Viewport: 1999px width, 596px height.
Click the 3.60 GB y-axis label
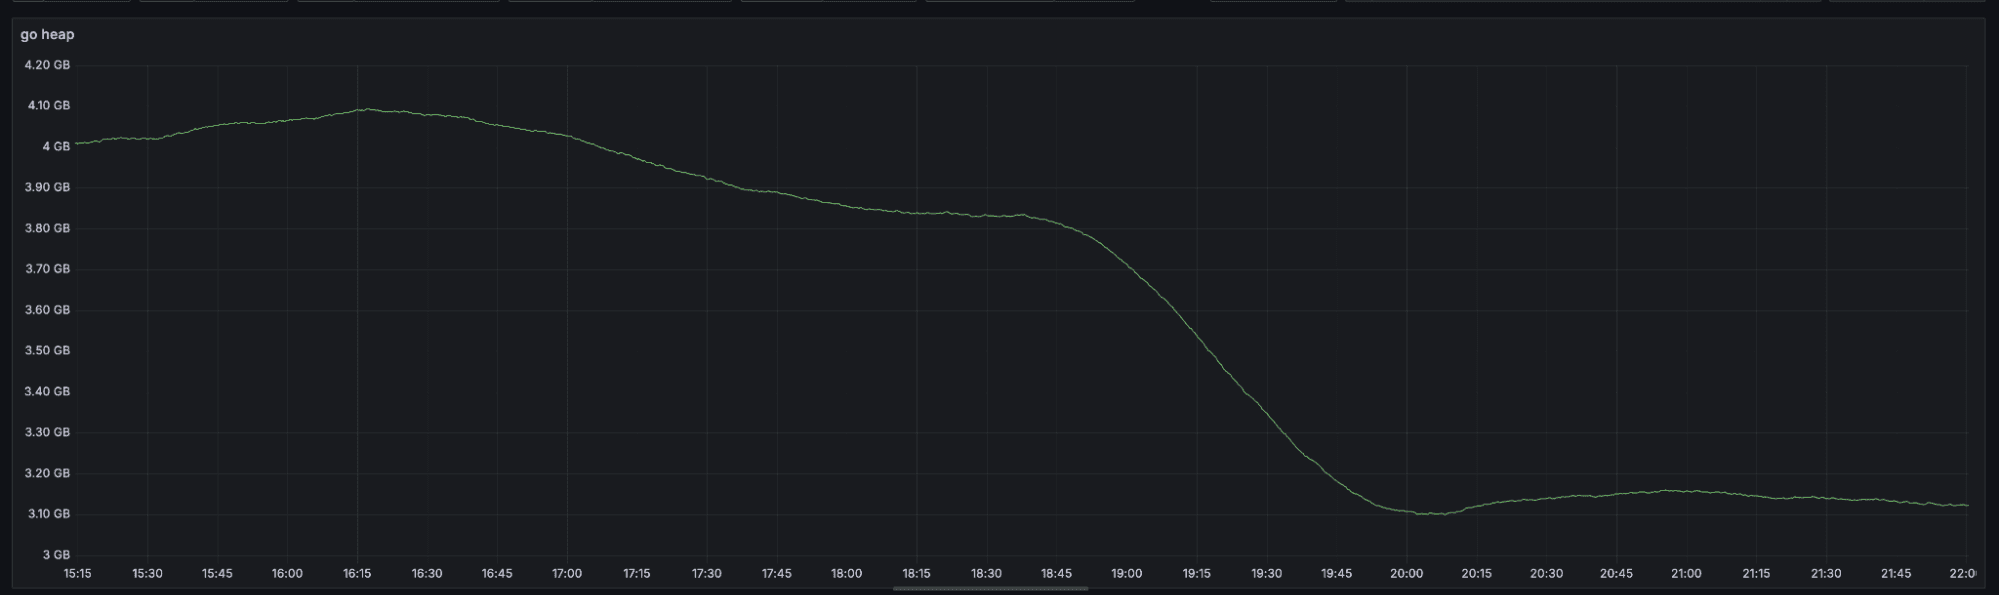click(47, 310)
